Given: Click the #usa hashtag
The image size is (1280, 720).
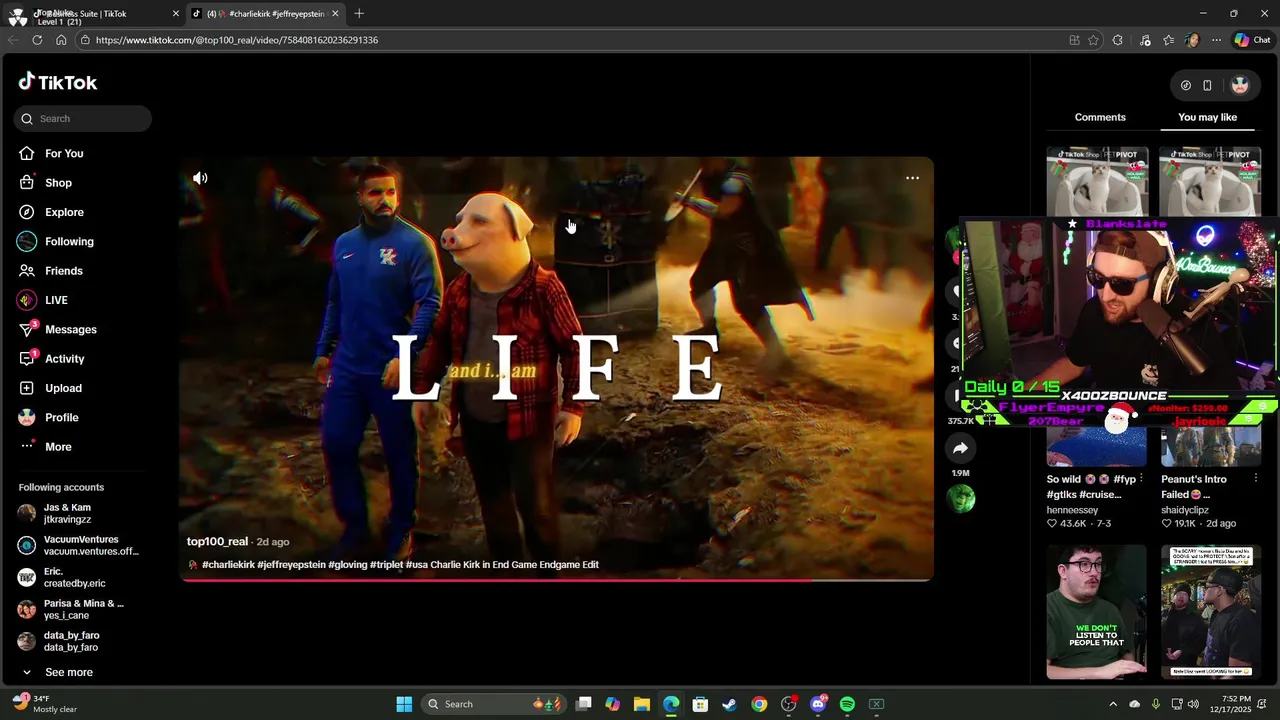Looking at the screenshot, I should (x=416, y=565).
